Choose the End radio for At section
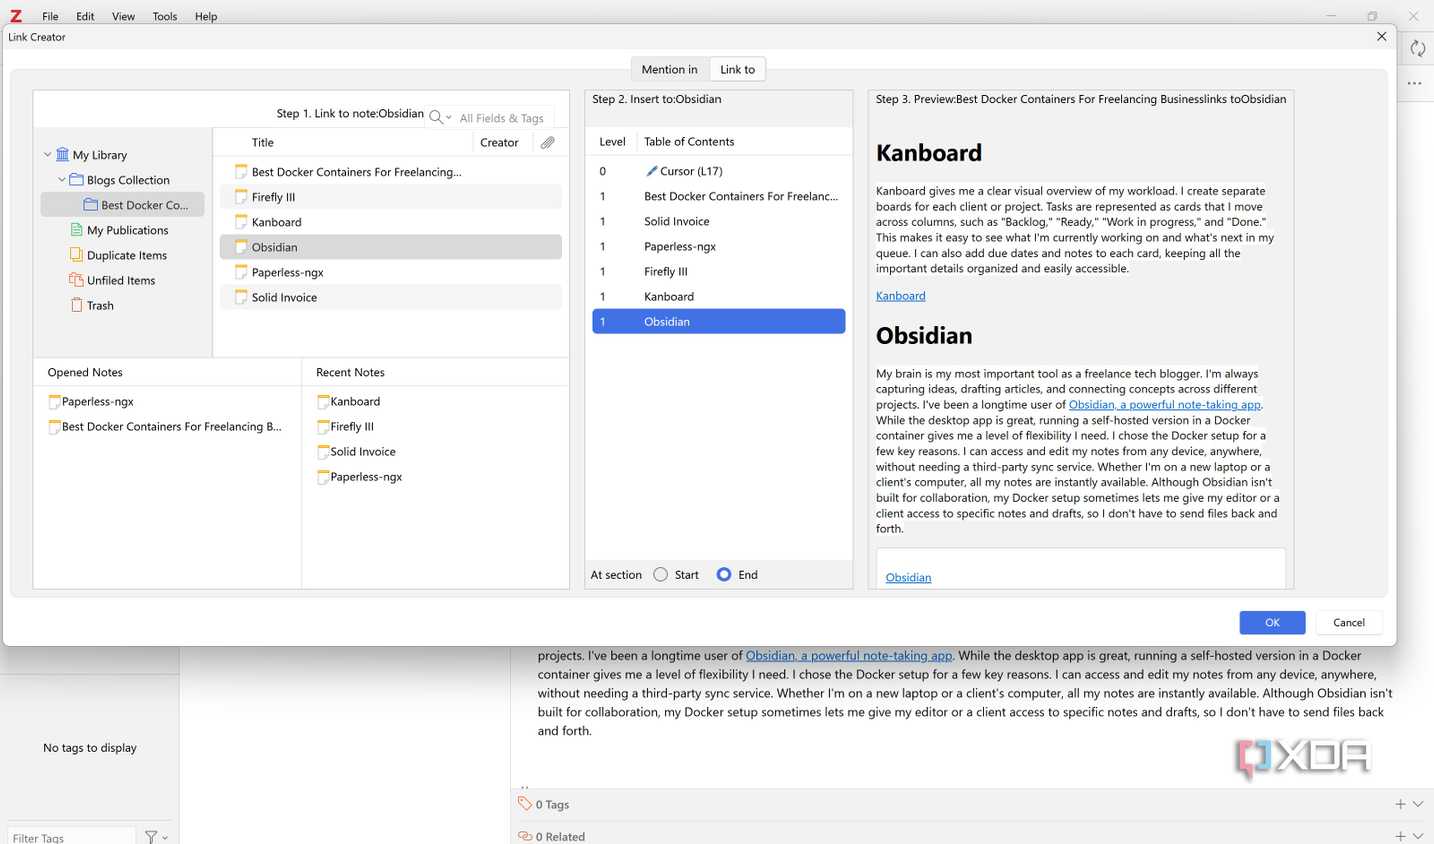The height and width of the screenshot is (844, 1434). click(x=724, y=575)
